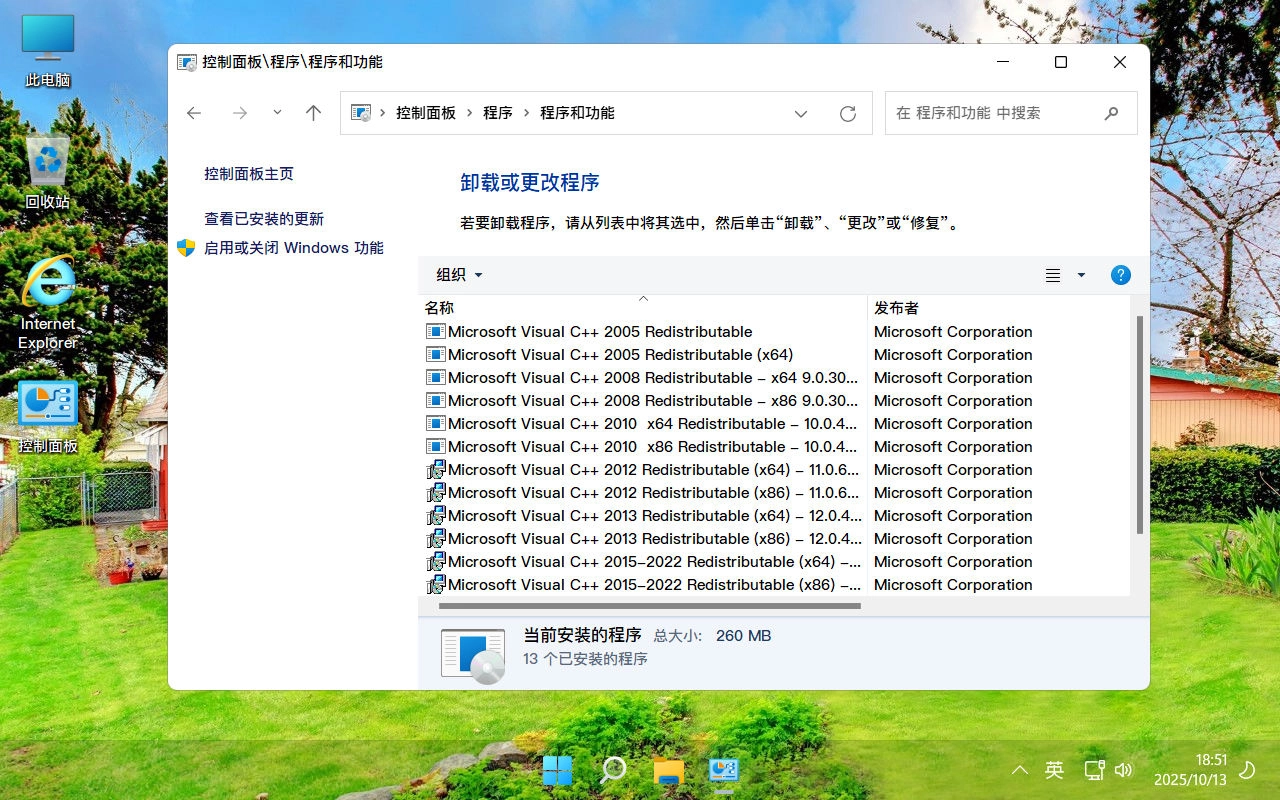Click the refresh icon in address bar
This screenshot has height=800, width=1280.
(848, 113)
